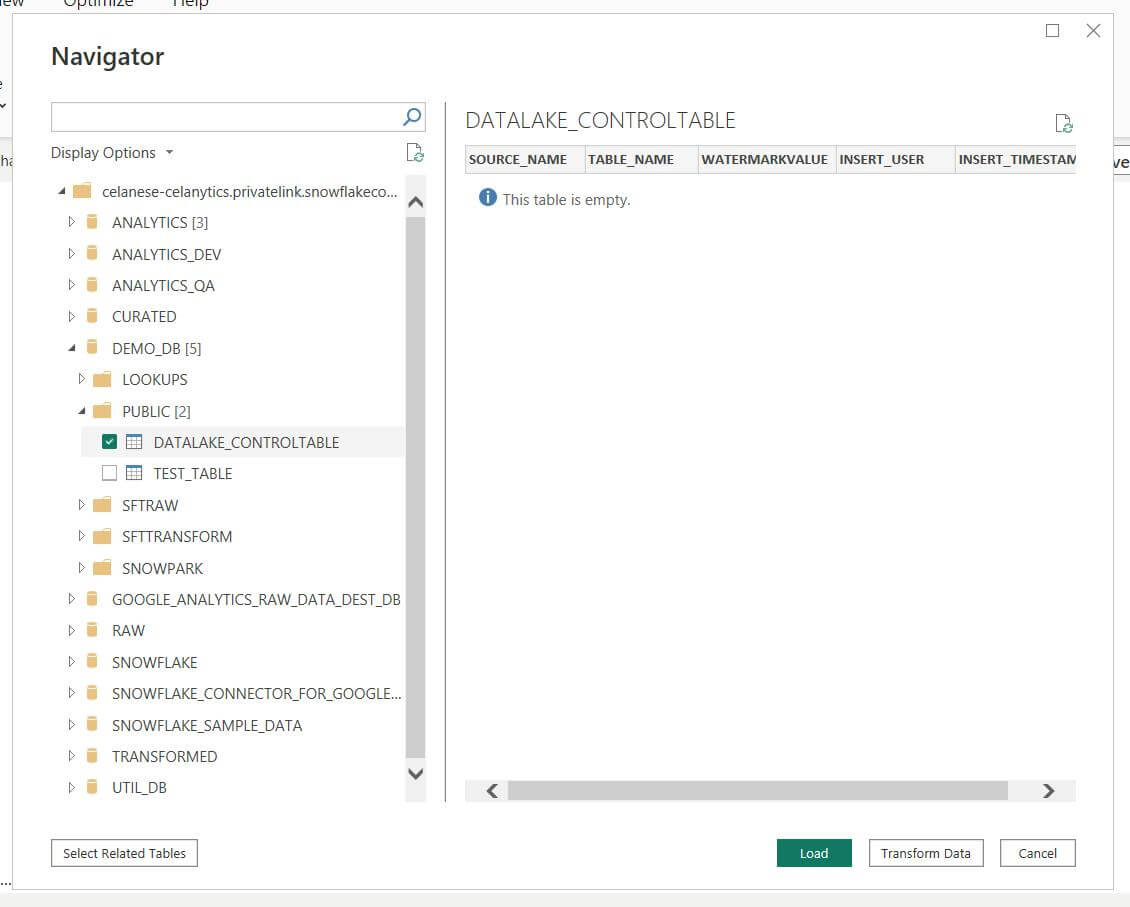1130x907 pixels.
Task: Maximize the Navigator dialog
Action: (1052, 30)
